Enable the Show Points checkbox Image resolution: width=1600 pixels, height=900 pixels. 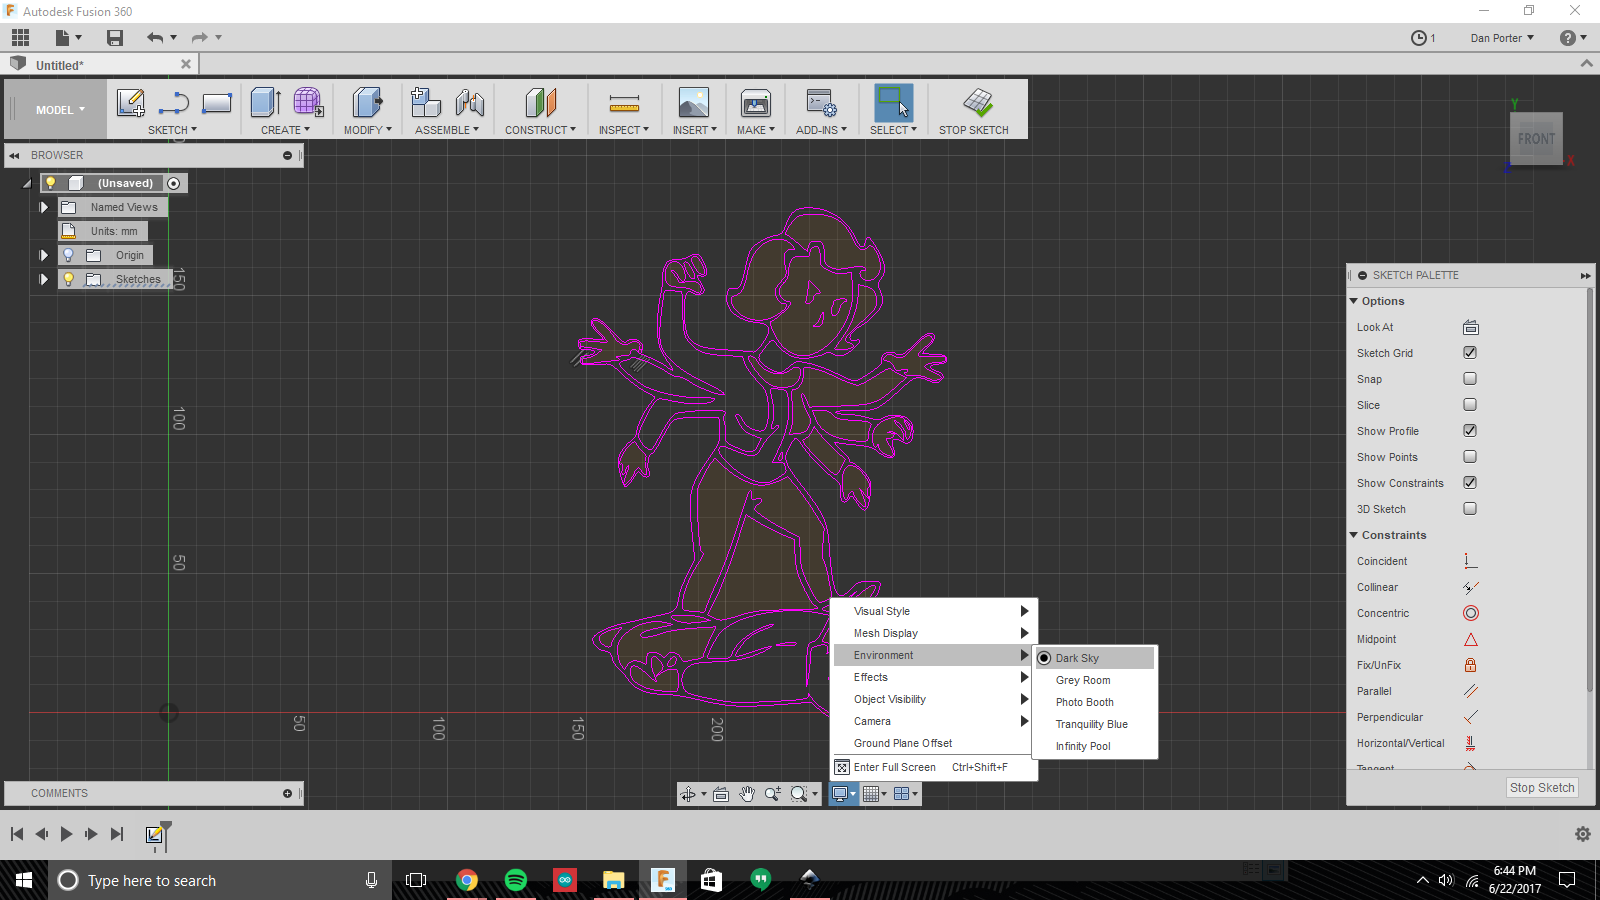[1470, 457]
